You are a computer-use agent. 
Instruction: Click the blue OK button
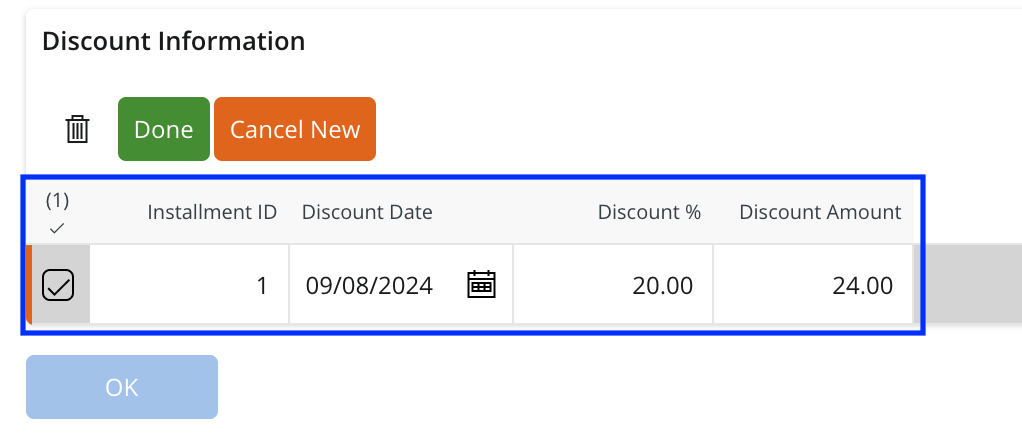click(122, 387)
